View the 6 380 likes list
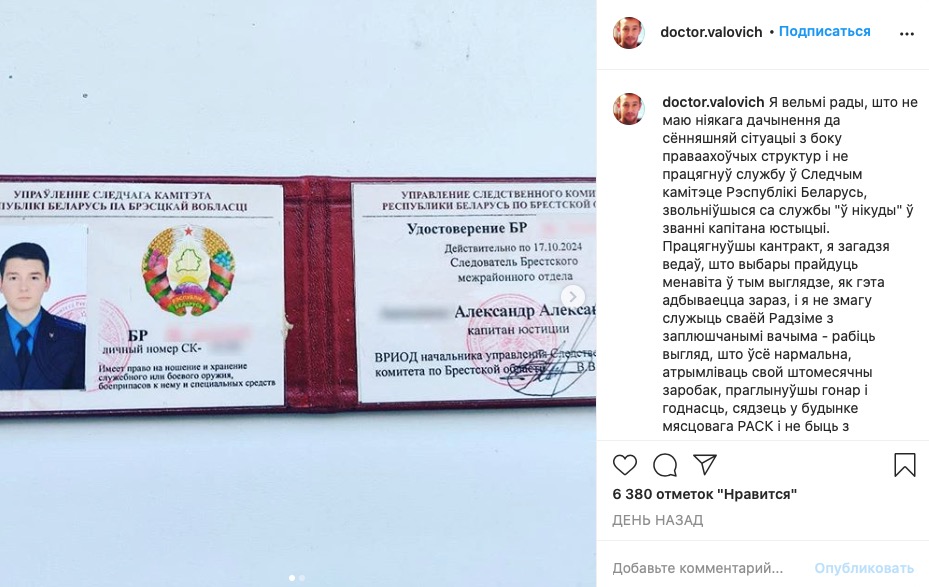This screenshot has width=929, height=587. coord(704,494)
